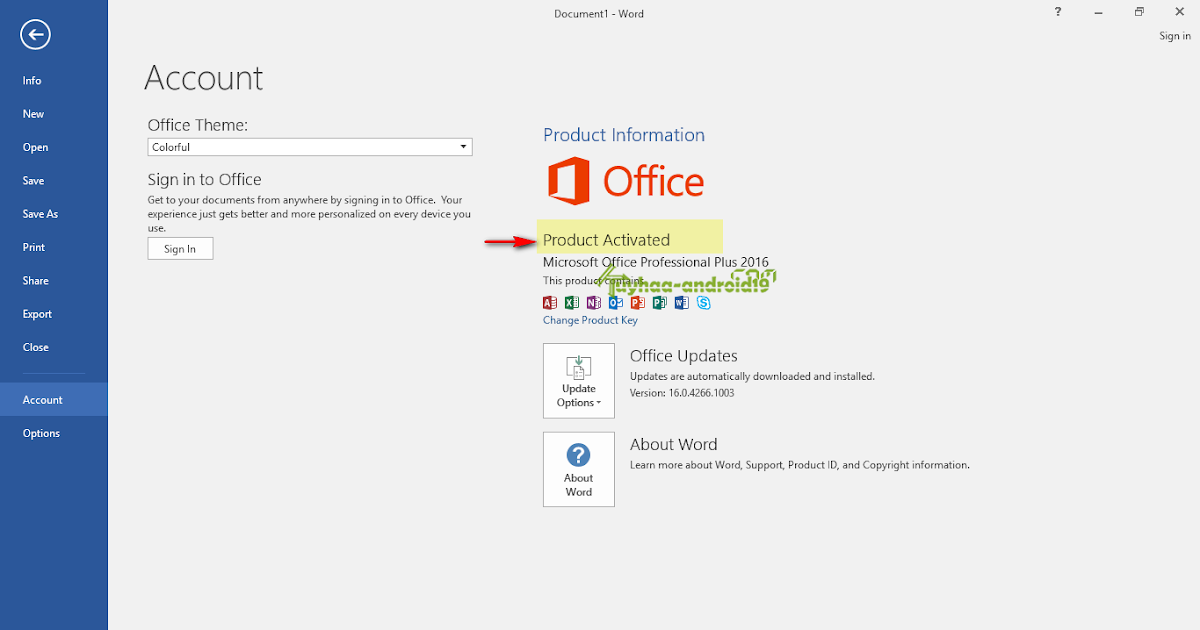The height and width of the screenshot is (630, 1200).
Task: Click the PowerPoint app icon
Action: (x=637, y=302)
